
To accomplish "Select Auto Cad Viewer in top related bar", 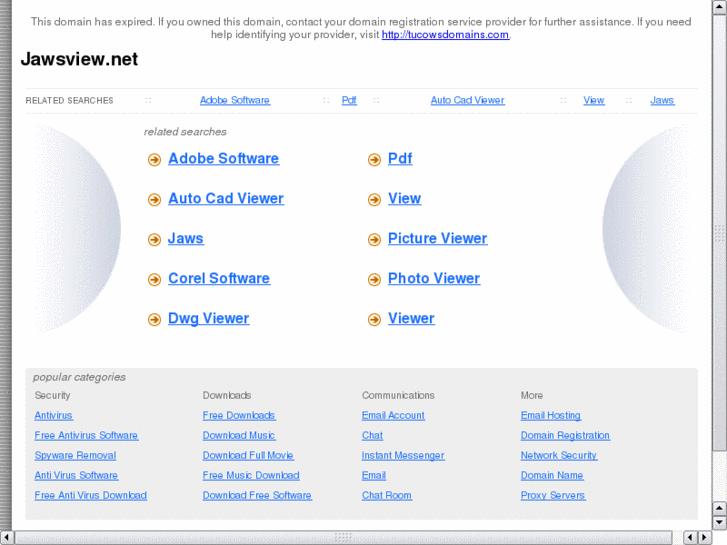I will pos(467,100).
